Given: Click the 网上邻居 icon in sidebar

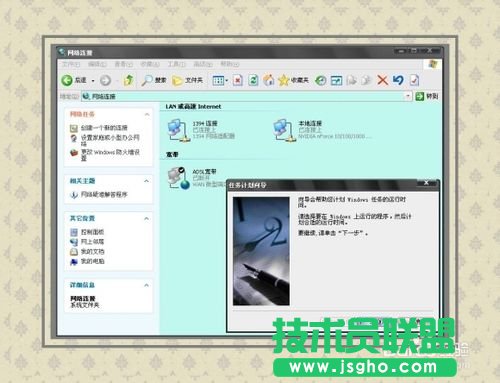Looking at the screenshot, I should pyautogui.click(x=74, y=242).
